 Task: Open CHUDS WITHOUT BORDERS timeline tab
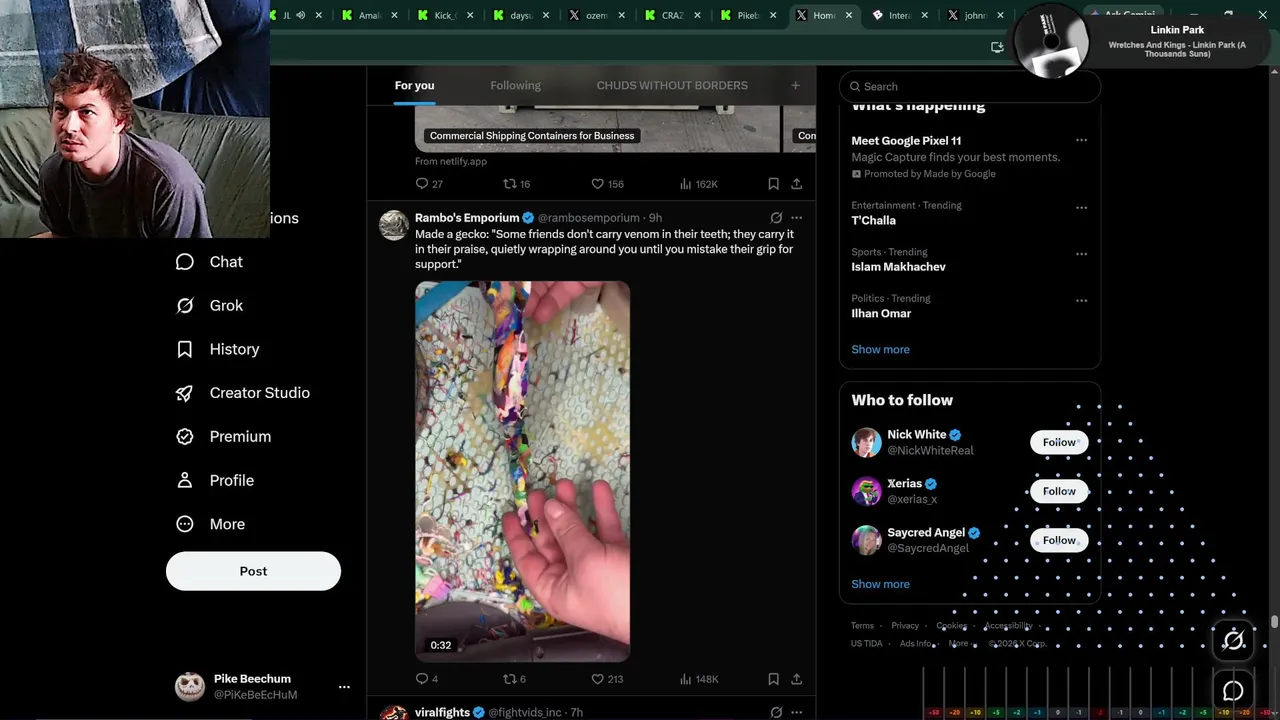coord(672,85)
